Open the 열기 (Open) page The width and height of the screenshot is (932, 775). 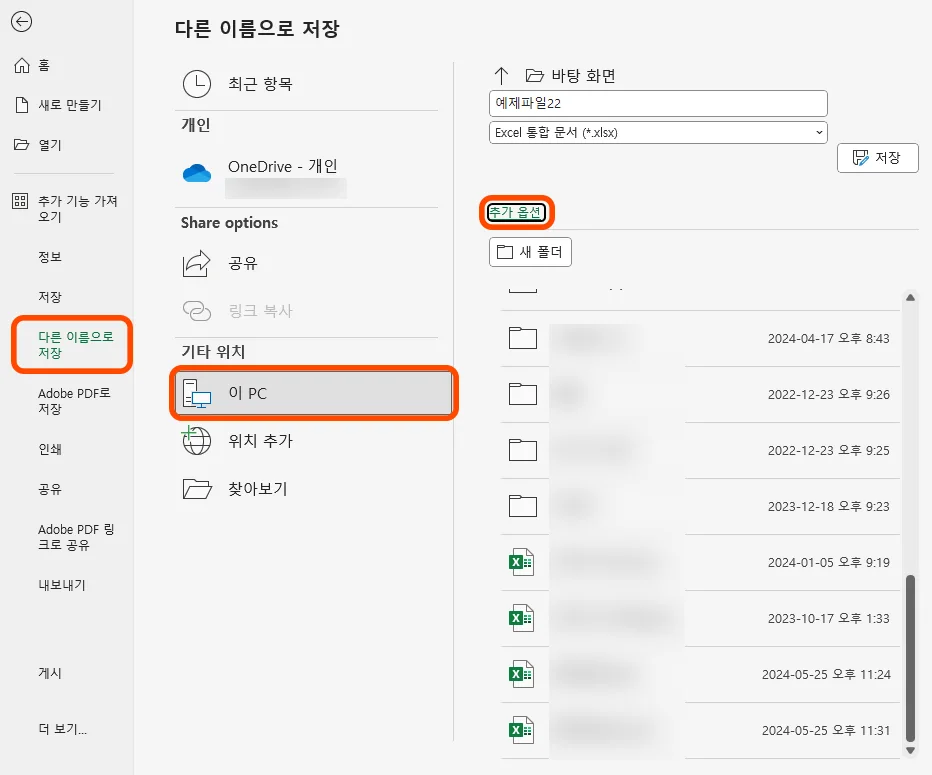pyautogui.click(x=43, y=144)
